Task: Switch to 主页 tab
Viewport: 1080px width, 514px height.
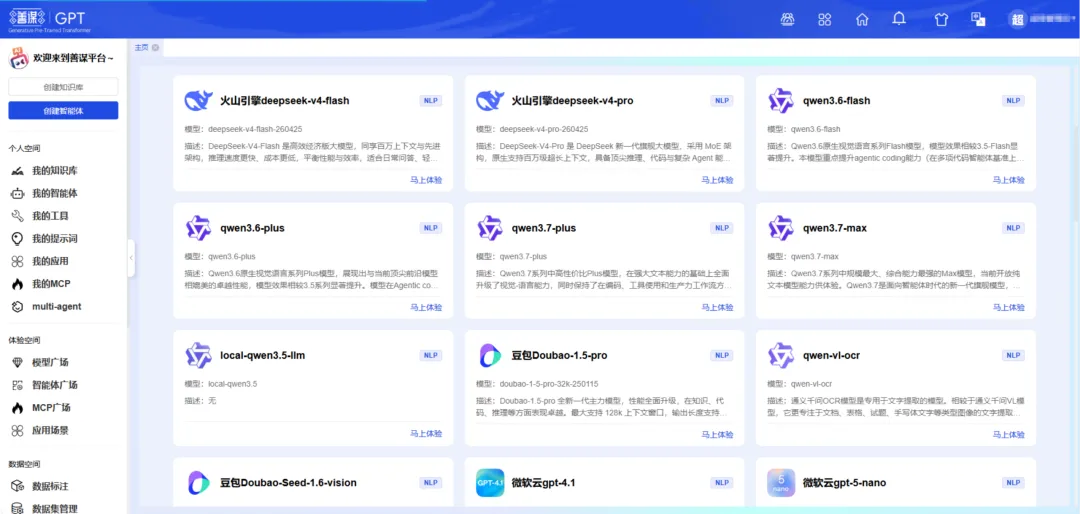Action: pyautogui.click(x=141, y=48)
